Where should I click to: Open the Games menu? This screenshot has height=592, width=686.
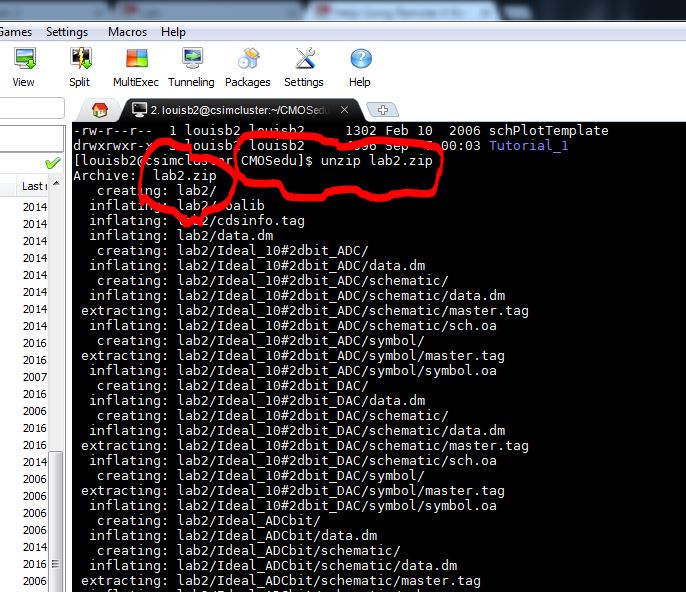15,32
